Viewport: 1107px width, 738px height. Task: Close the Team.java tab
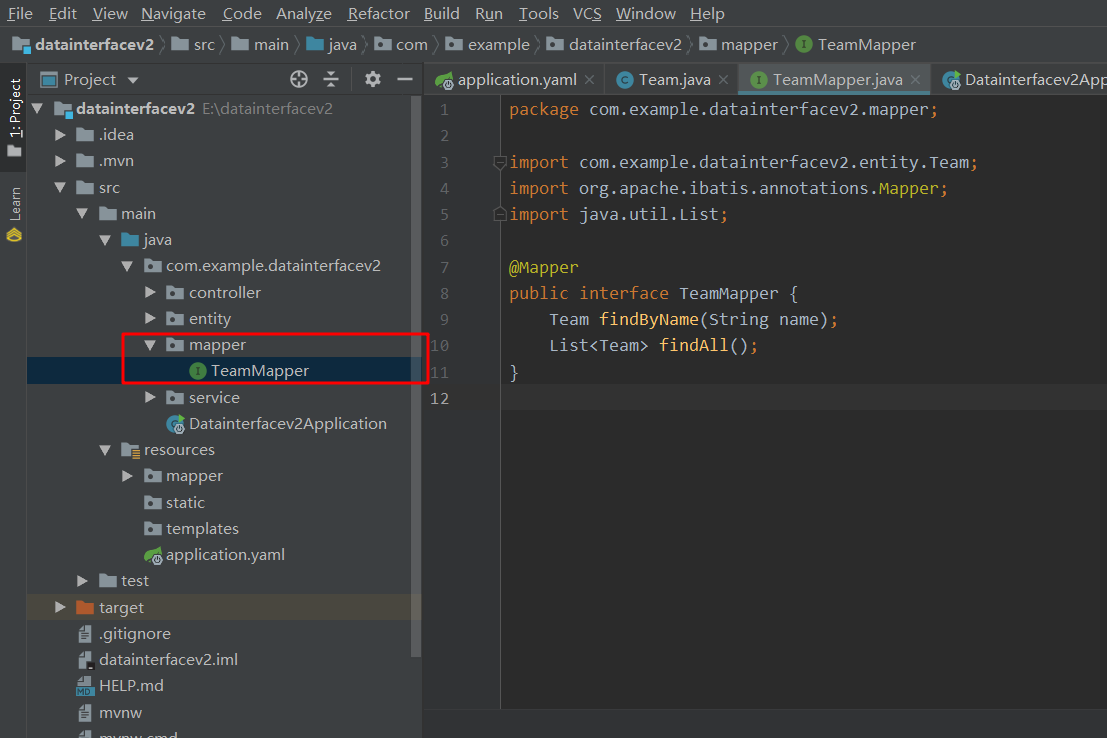pos(724,80)
